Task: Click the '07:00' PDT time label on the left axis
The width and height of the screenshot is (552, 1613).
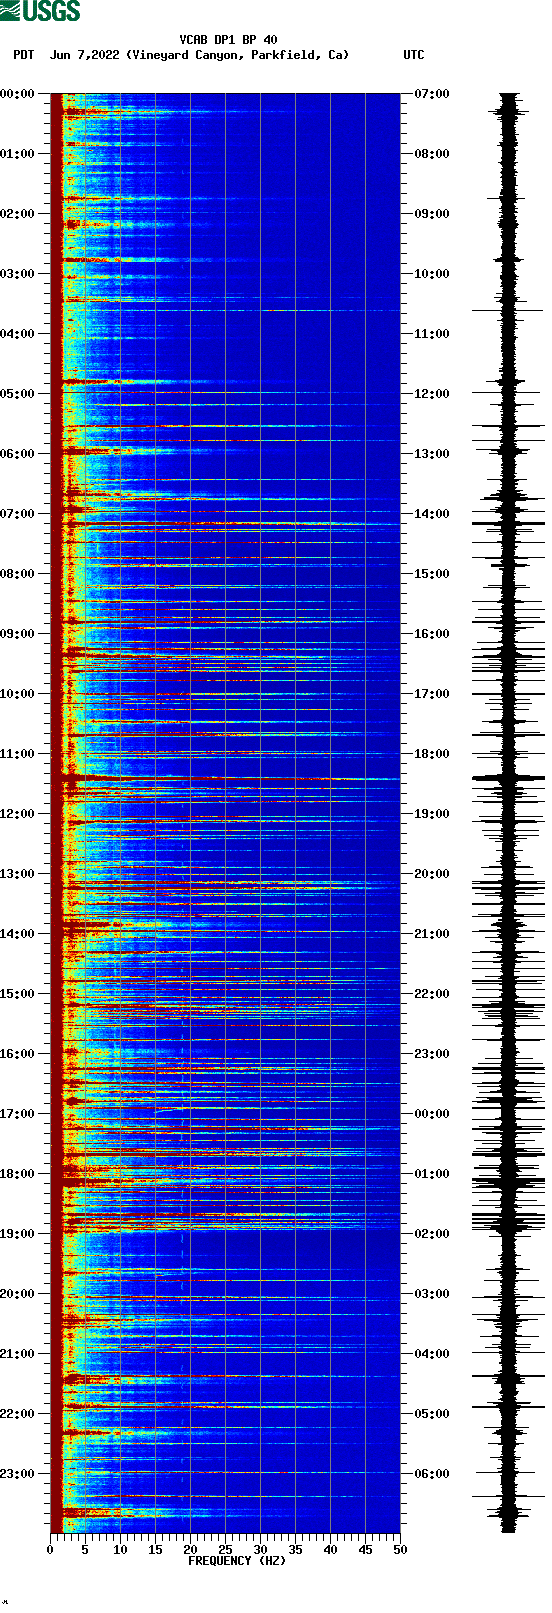Action: [18, 514]
